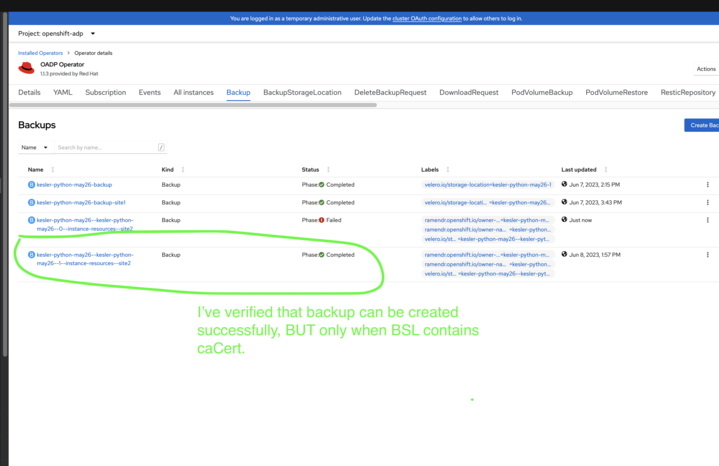
Task: Click the B icon beside kesler-python-may26-backup-site1
Action: [x=32, y=203]
